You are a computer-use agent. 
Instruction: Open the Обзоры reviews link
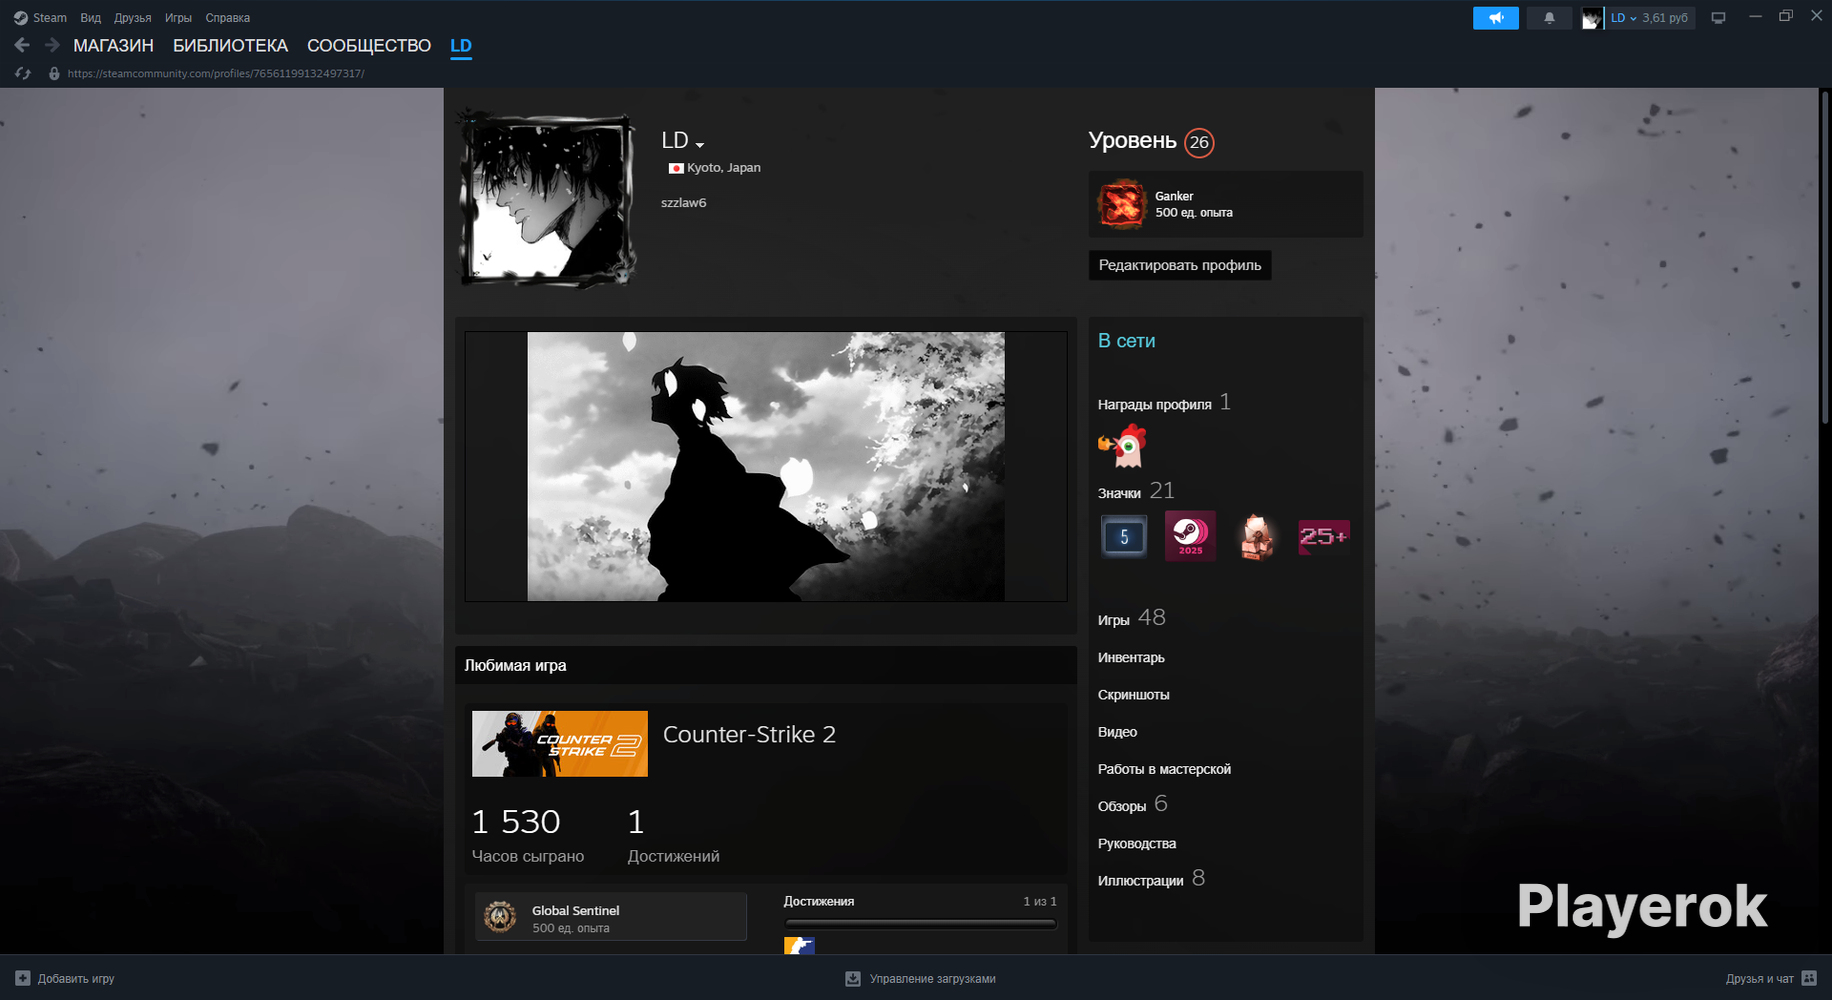(x=1122, y=806)
